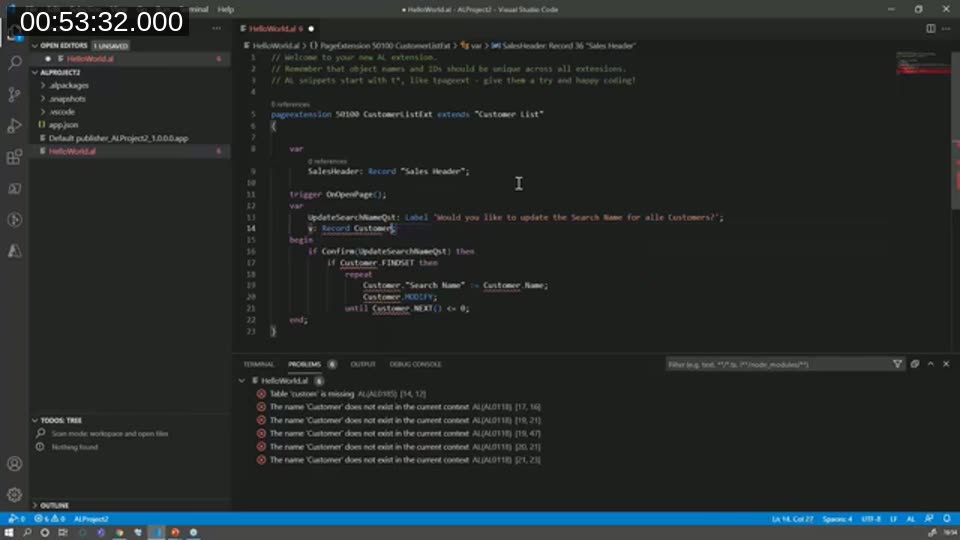Switch to the Terminal panel tab
The image size is (960, 540).
click(x=258, y=364)
